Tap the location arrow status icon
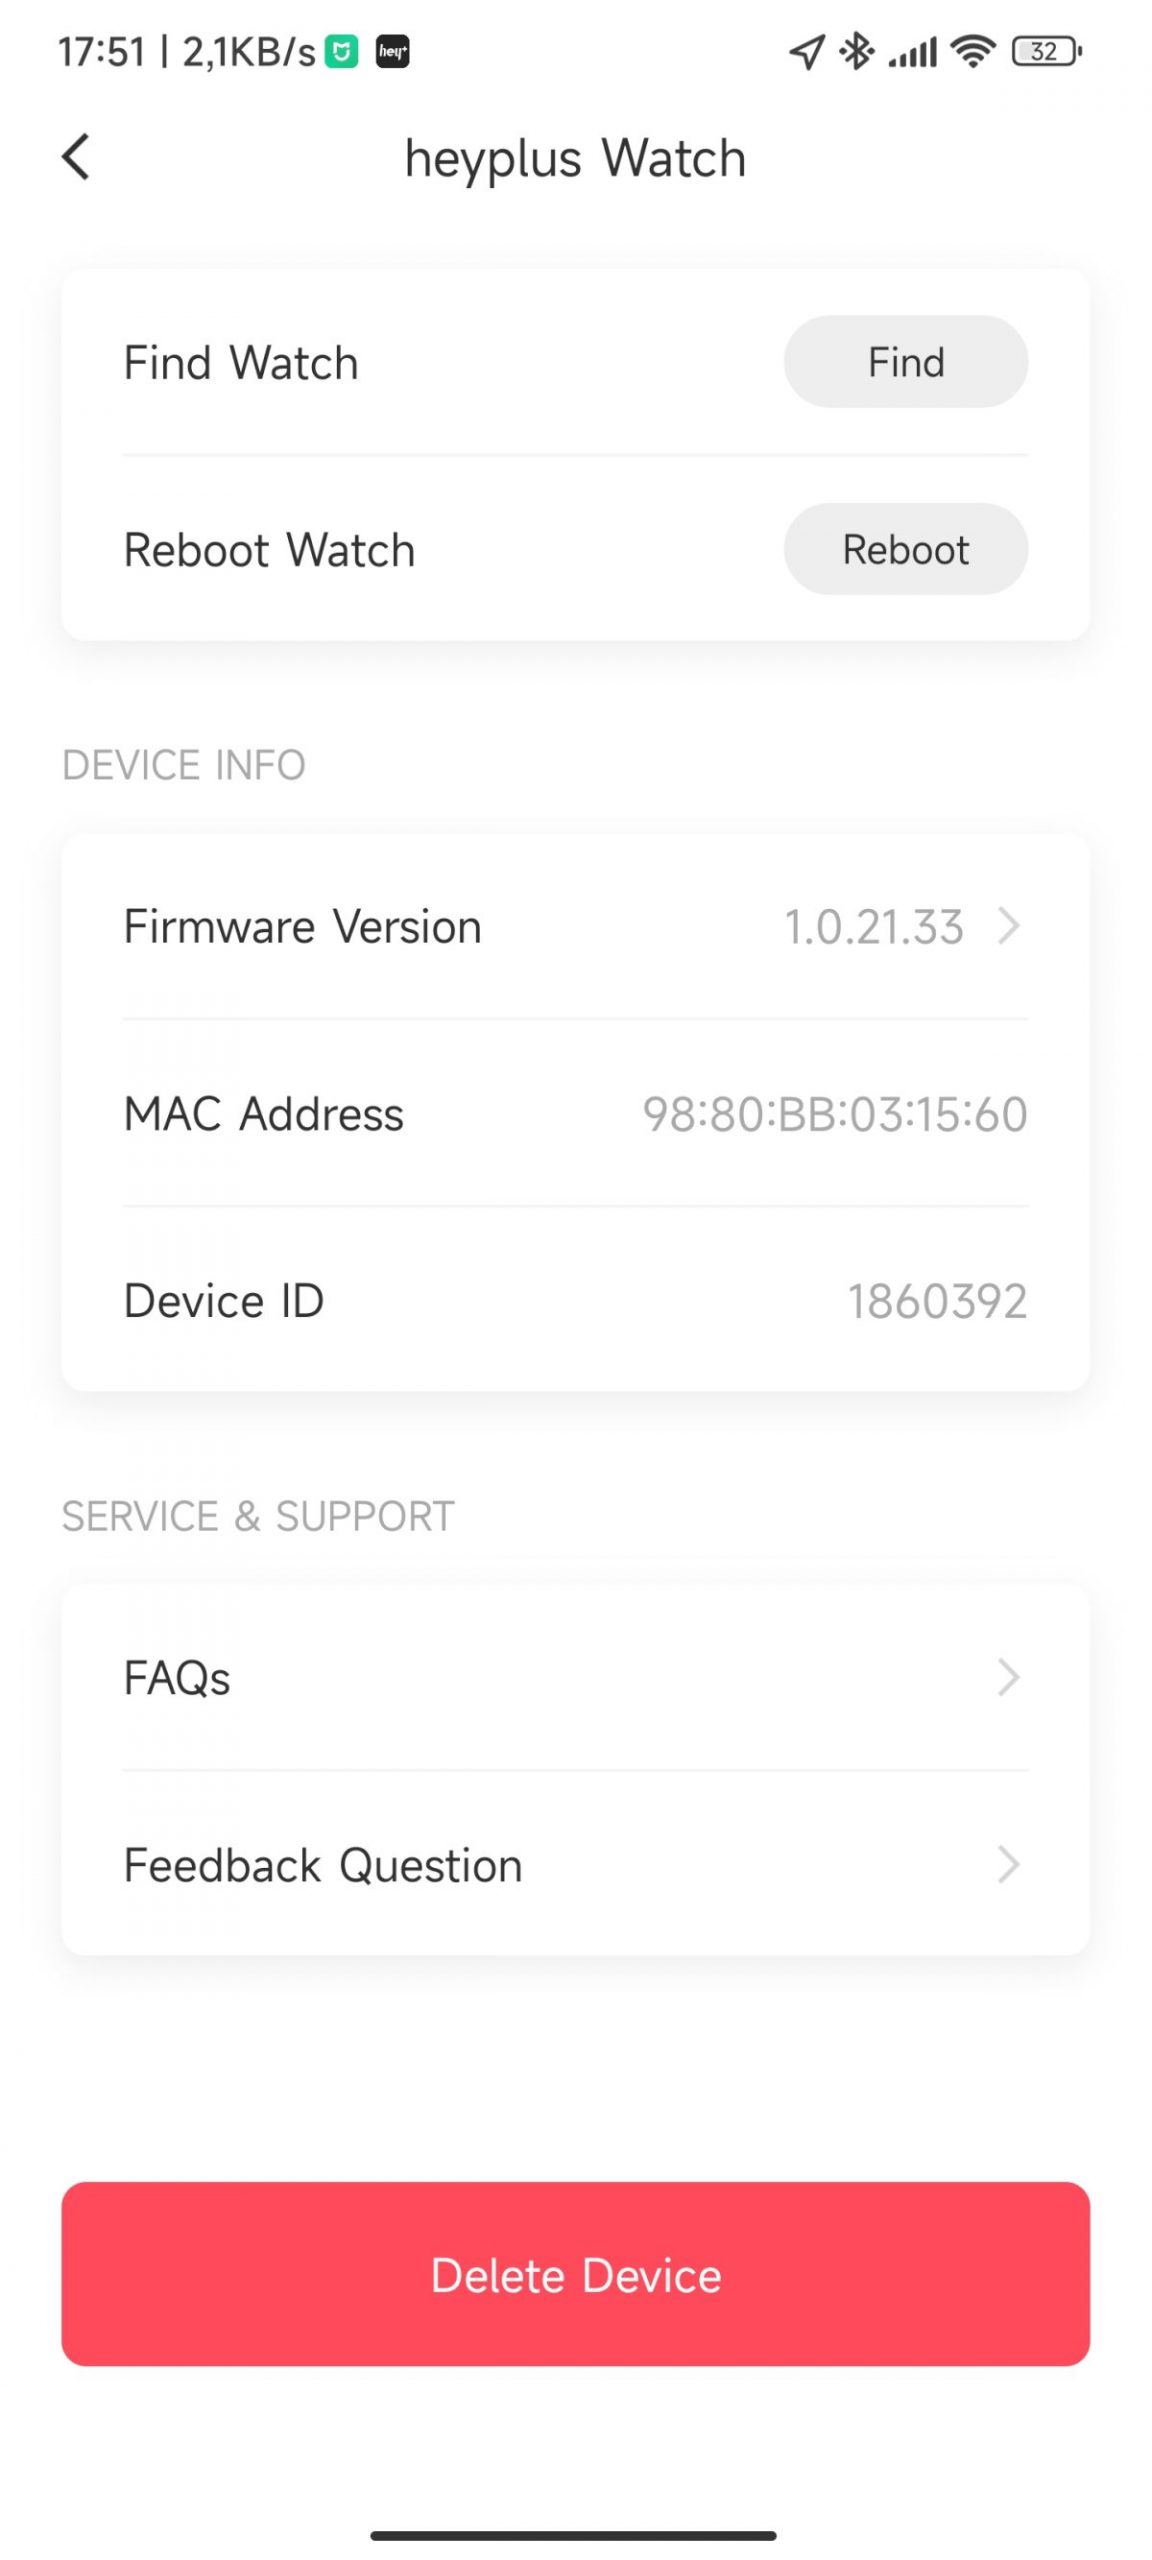Image resolution: width=1152 pixels, height=2560 pixels. coord(806,51)
